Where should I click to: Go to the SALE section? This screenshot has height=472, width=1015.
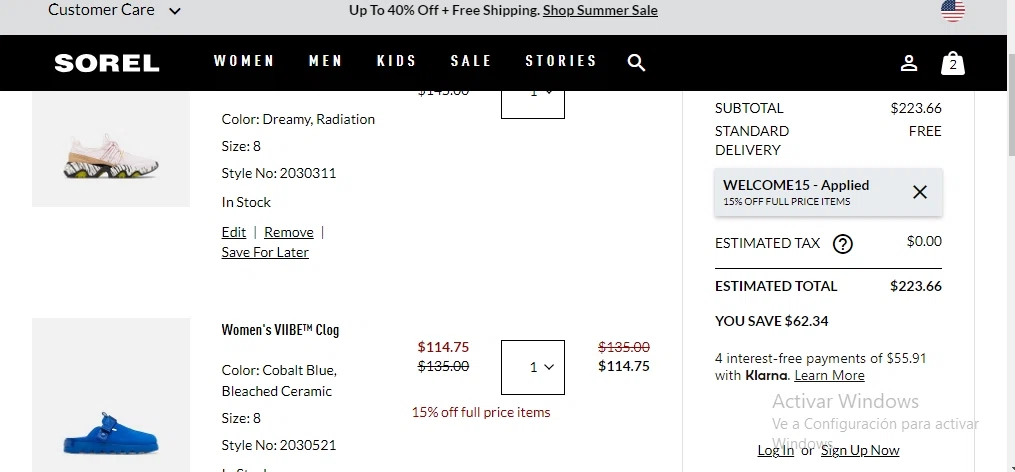471,61
